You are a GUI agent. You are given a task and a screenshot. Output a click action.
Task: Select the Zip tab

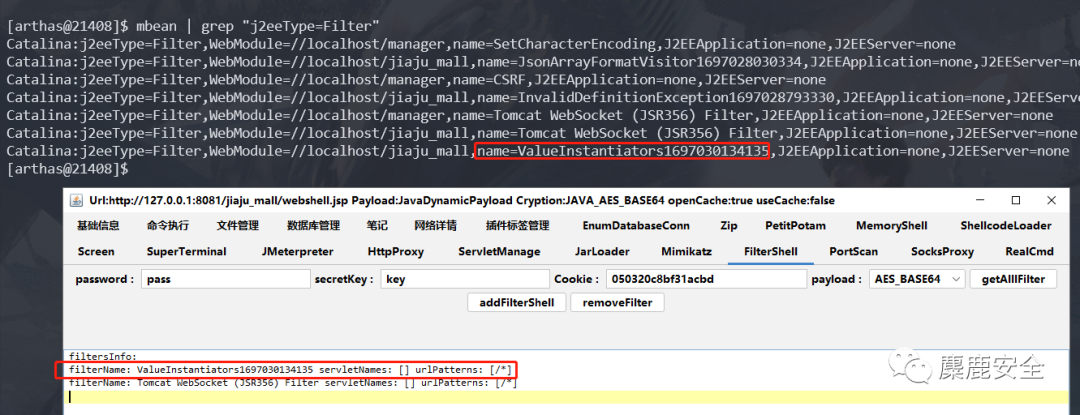[x=729, y=226]
